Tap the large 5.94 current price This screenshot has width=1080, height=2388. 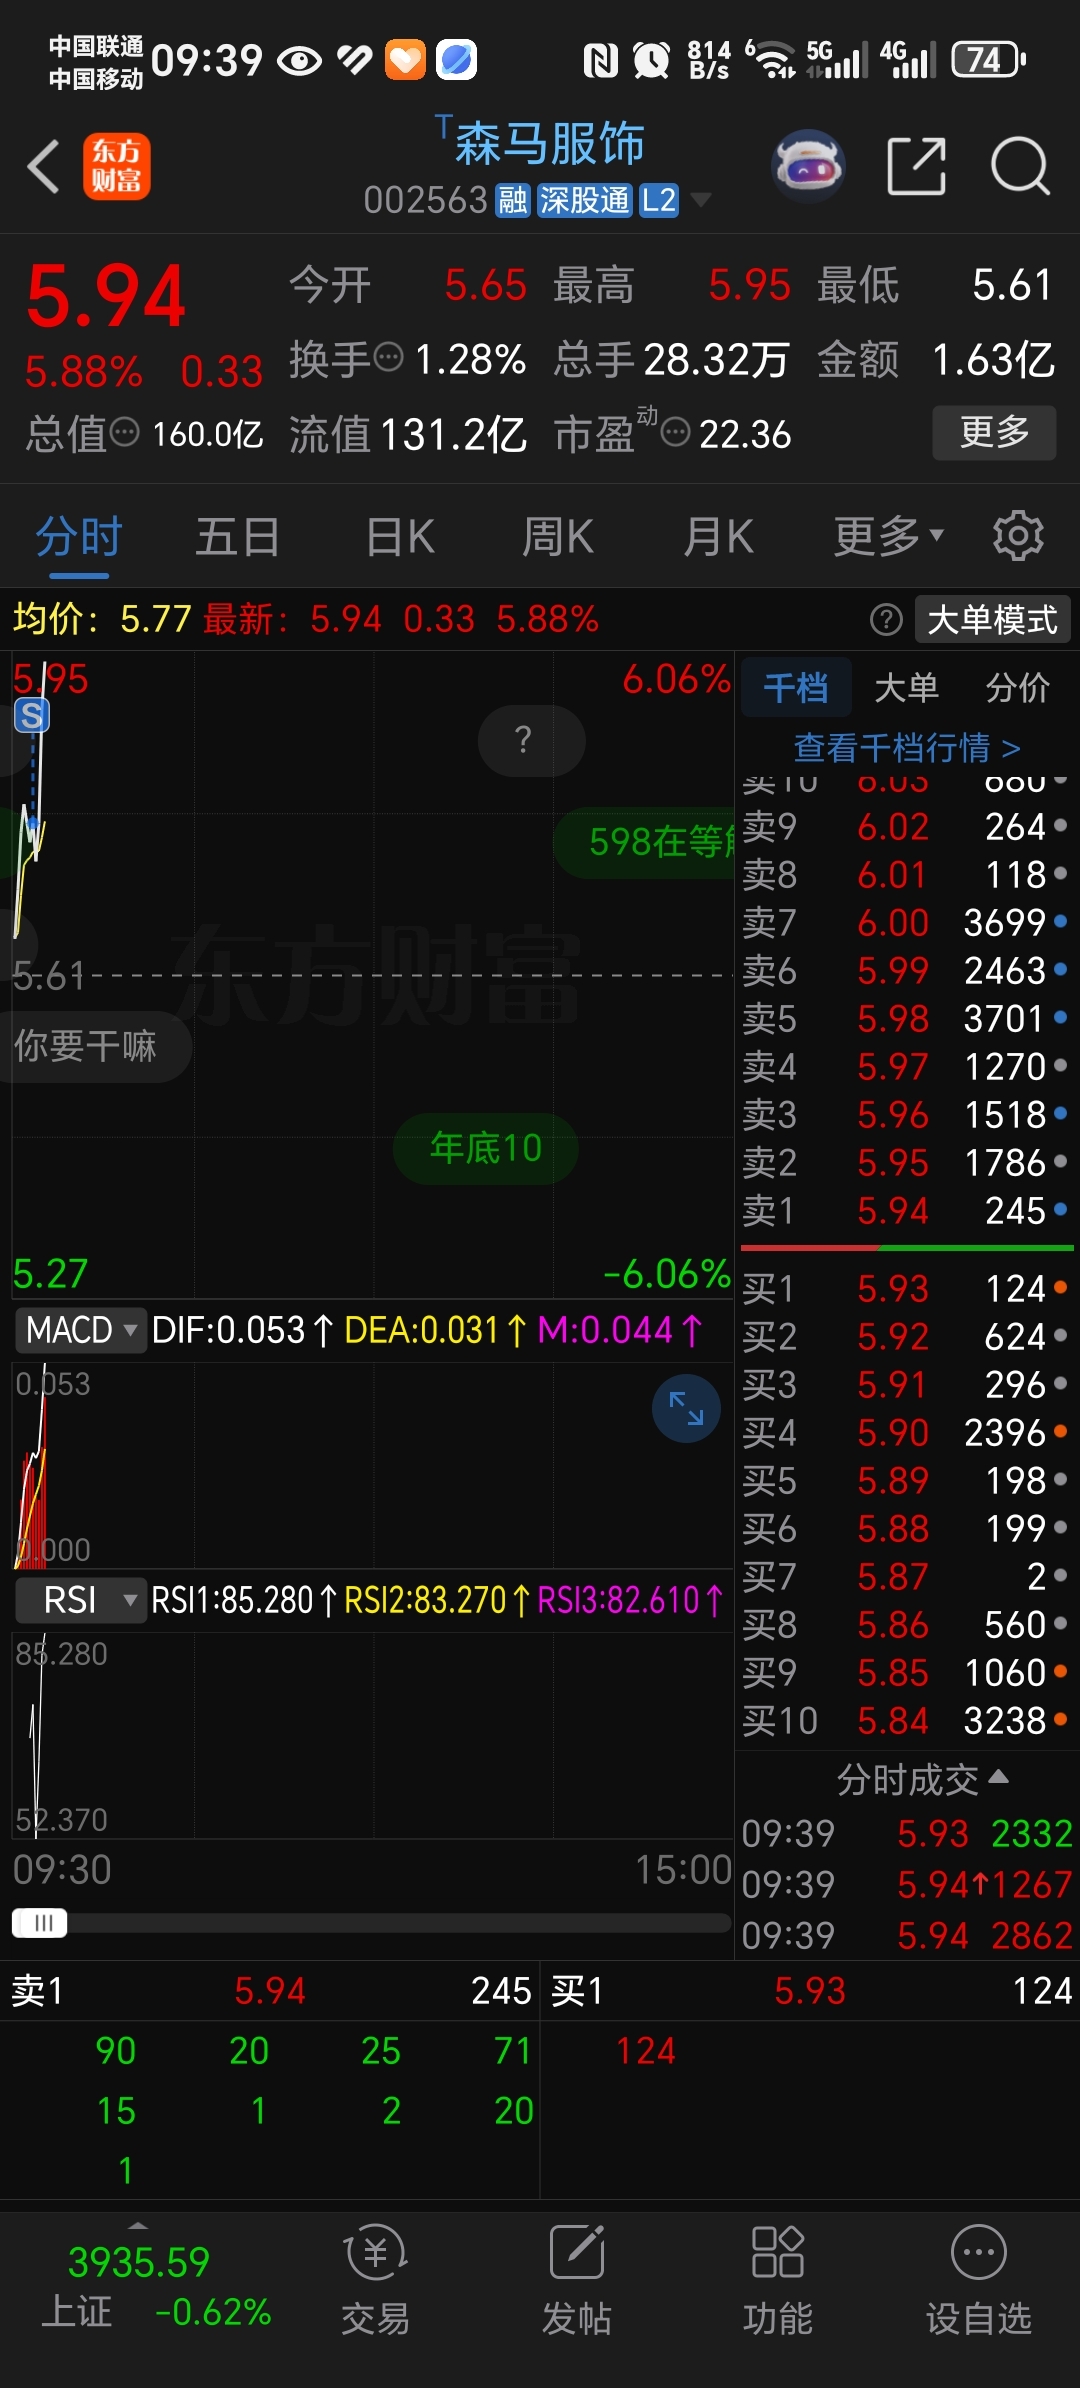pyautogui.click(x=106, y=296)
